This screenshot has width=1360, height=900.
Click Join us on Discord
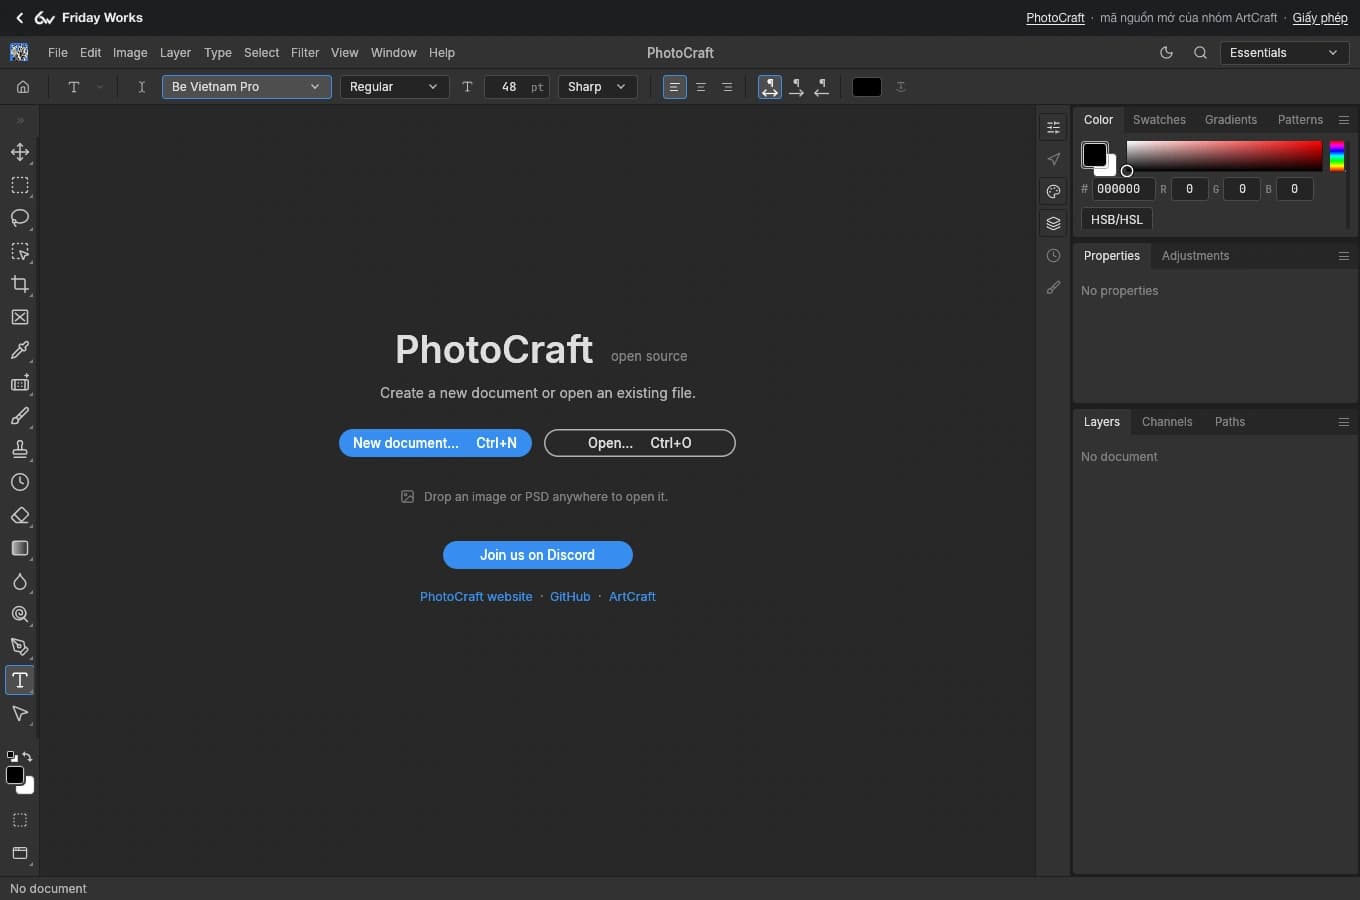[x=538, y=555]
